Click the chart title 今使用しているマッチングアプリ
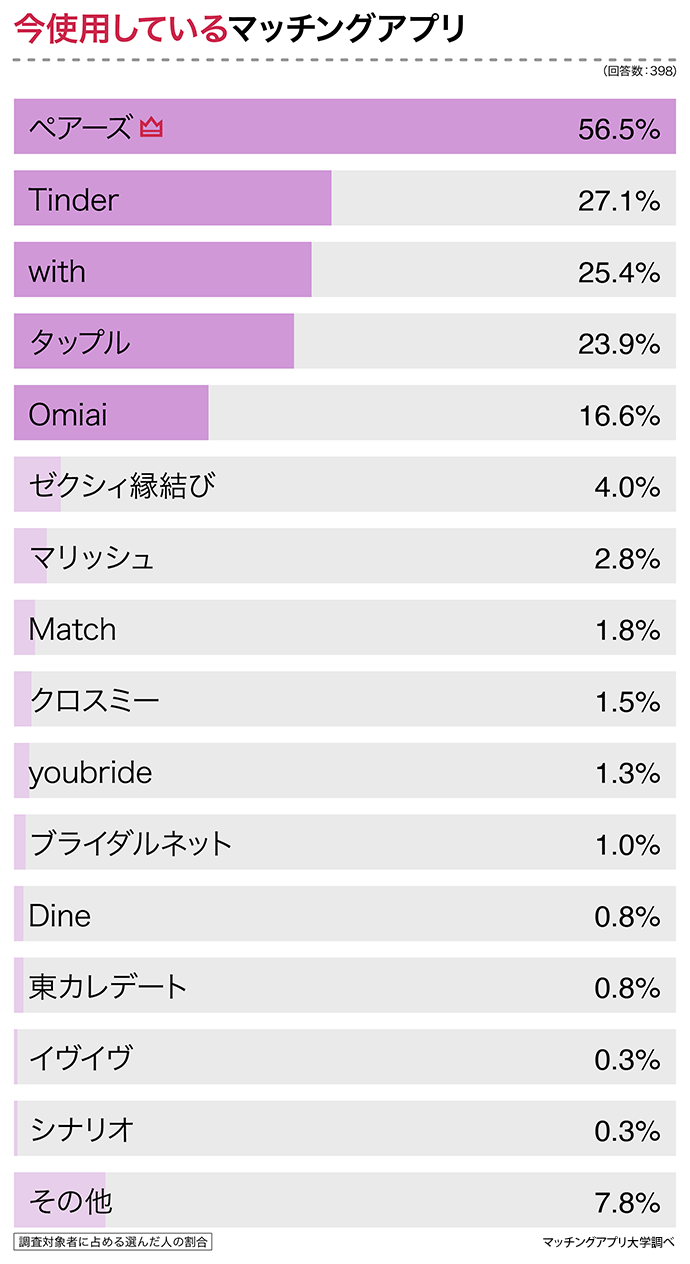The width and height of the screenshot is (690, 1264). point(240,30)
